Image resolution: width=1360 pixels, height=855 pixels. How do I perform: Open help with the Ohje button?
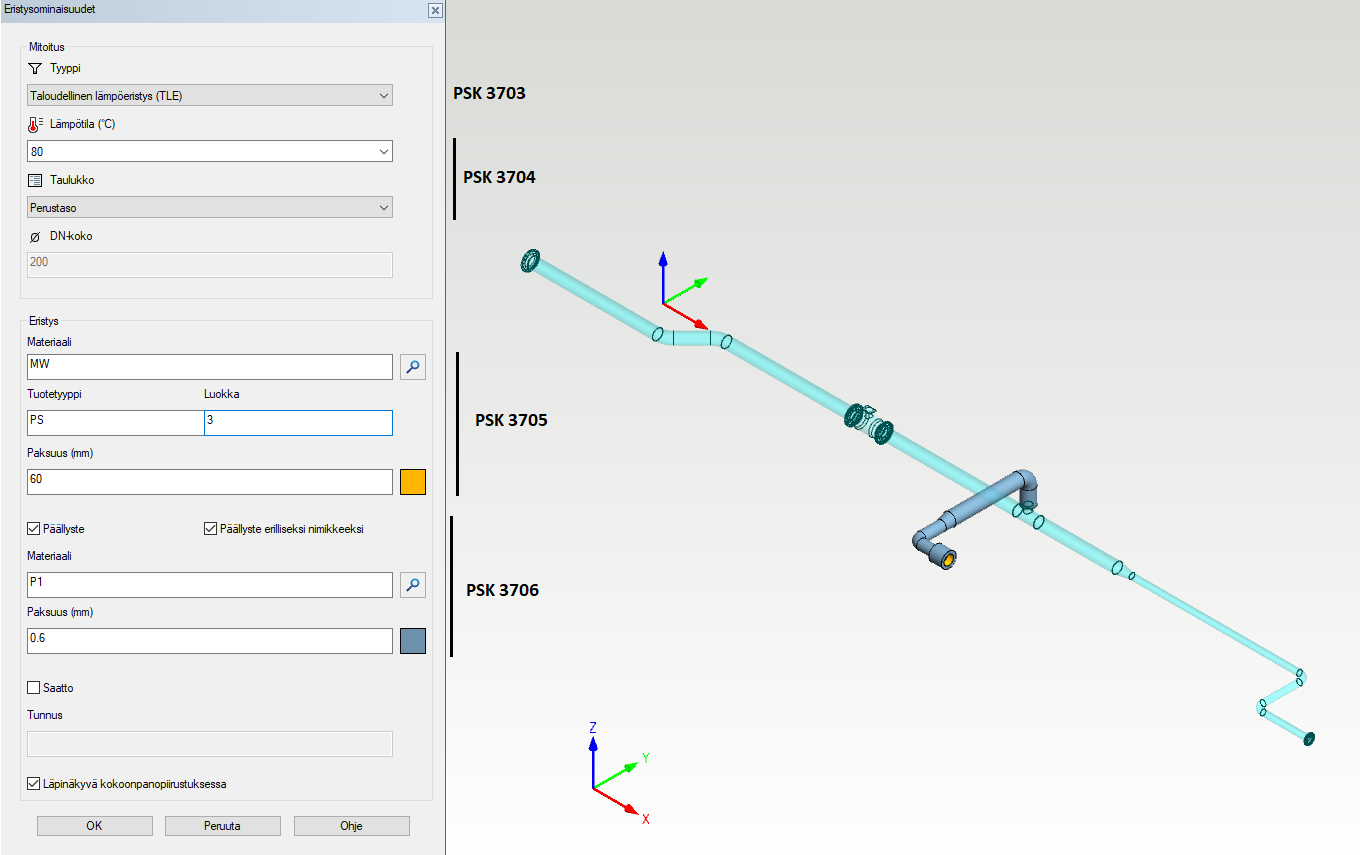(351, 826)
